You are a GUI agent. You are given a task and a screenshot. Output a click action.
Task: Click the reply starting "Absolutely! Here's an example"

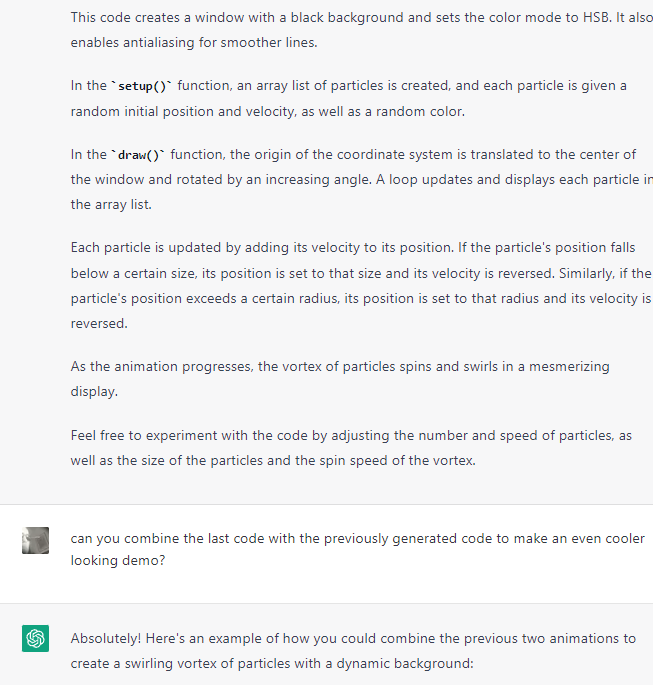[x=353, y=651]
